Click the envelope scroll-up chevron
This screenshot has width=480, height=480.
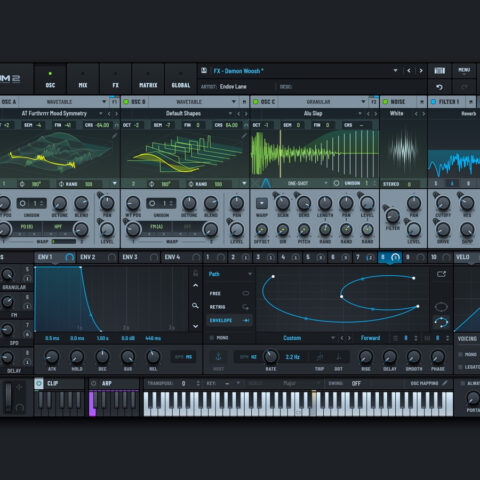coord(196,286)
